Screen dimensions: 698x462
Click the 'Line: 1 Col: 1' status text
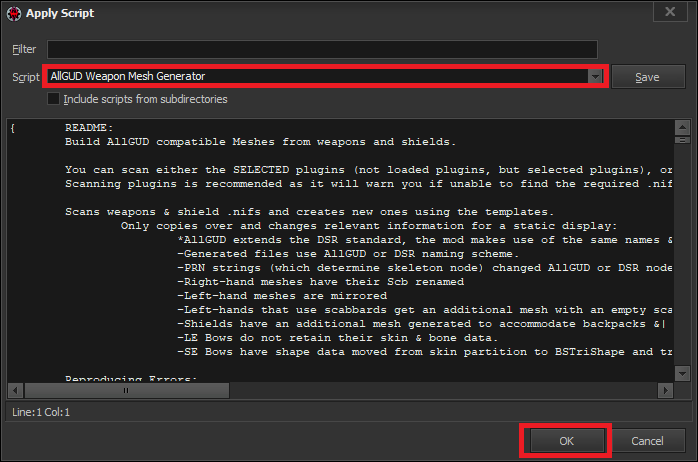41,412
